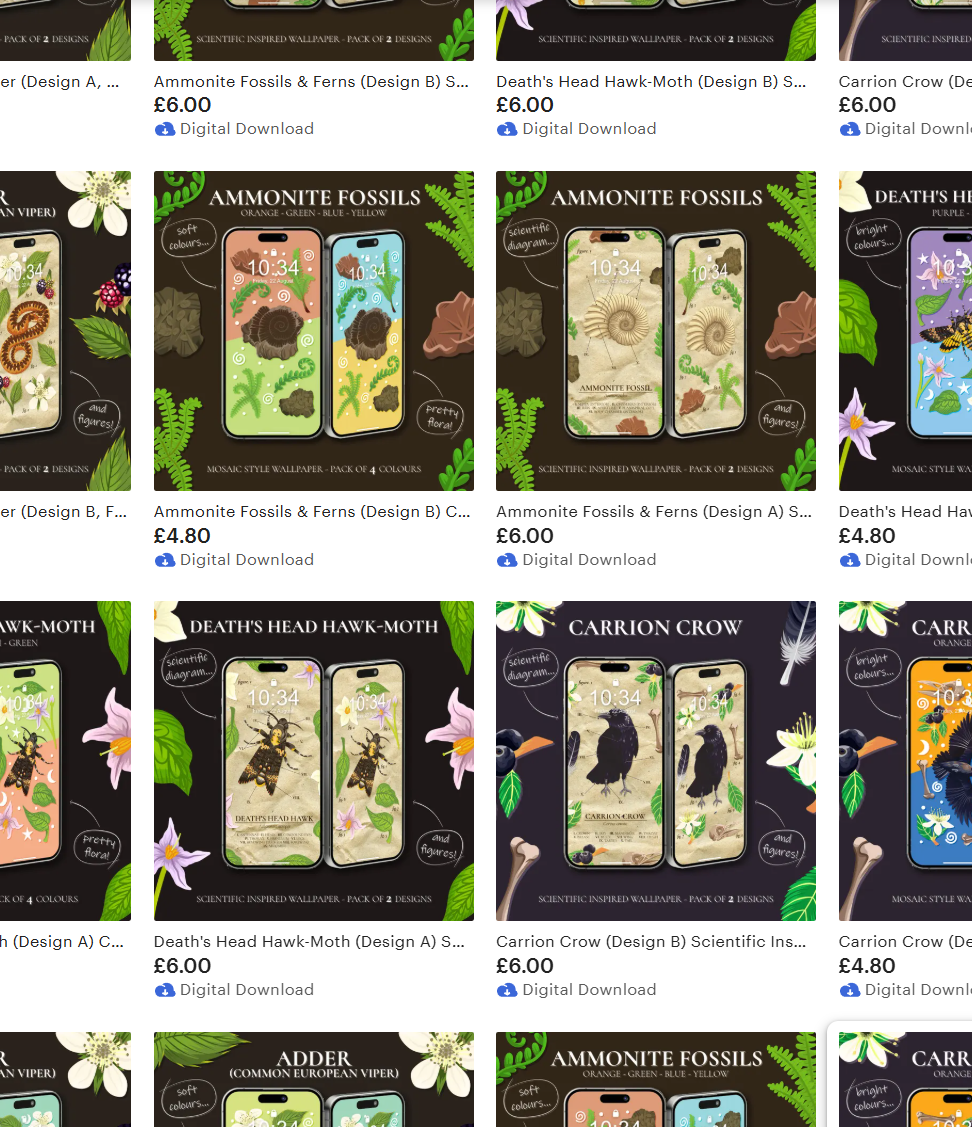972x1127 pixels.
Task: Click the cloud icon beneath top Ammonite Design B S… listing
Action: coord(165,129)
